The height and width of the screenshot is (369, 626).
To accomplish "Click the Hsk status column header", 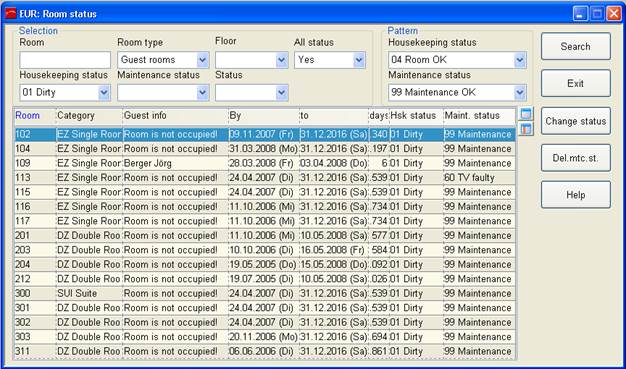I will pyautogui.click(x=416, y=116).
